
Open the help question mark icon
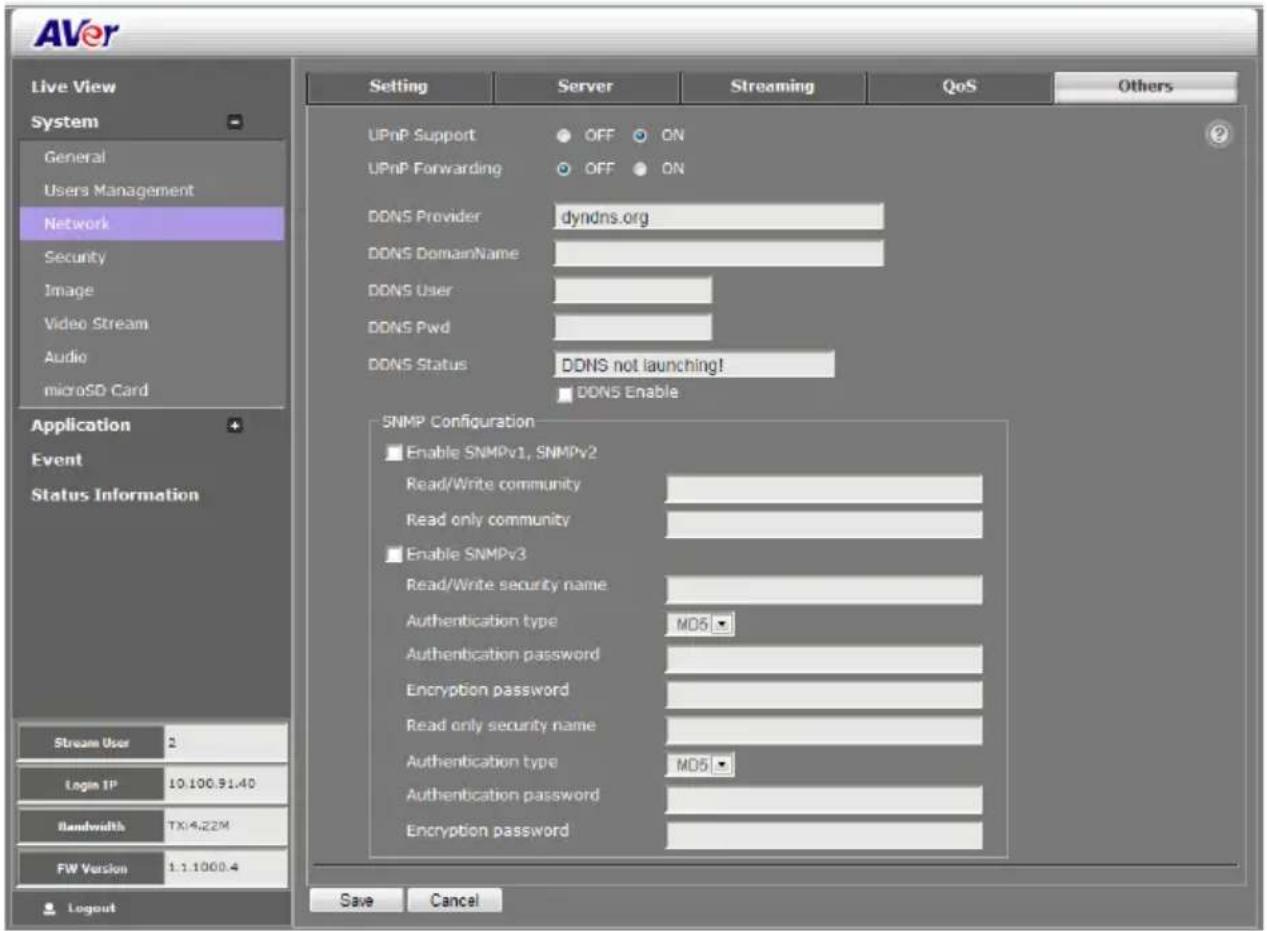pos(1219,135)
